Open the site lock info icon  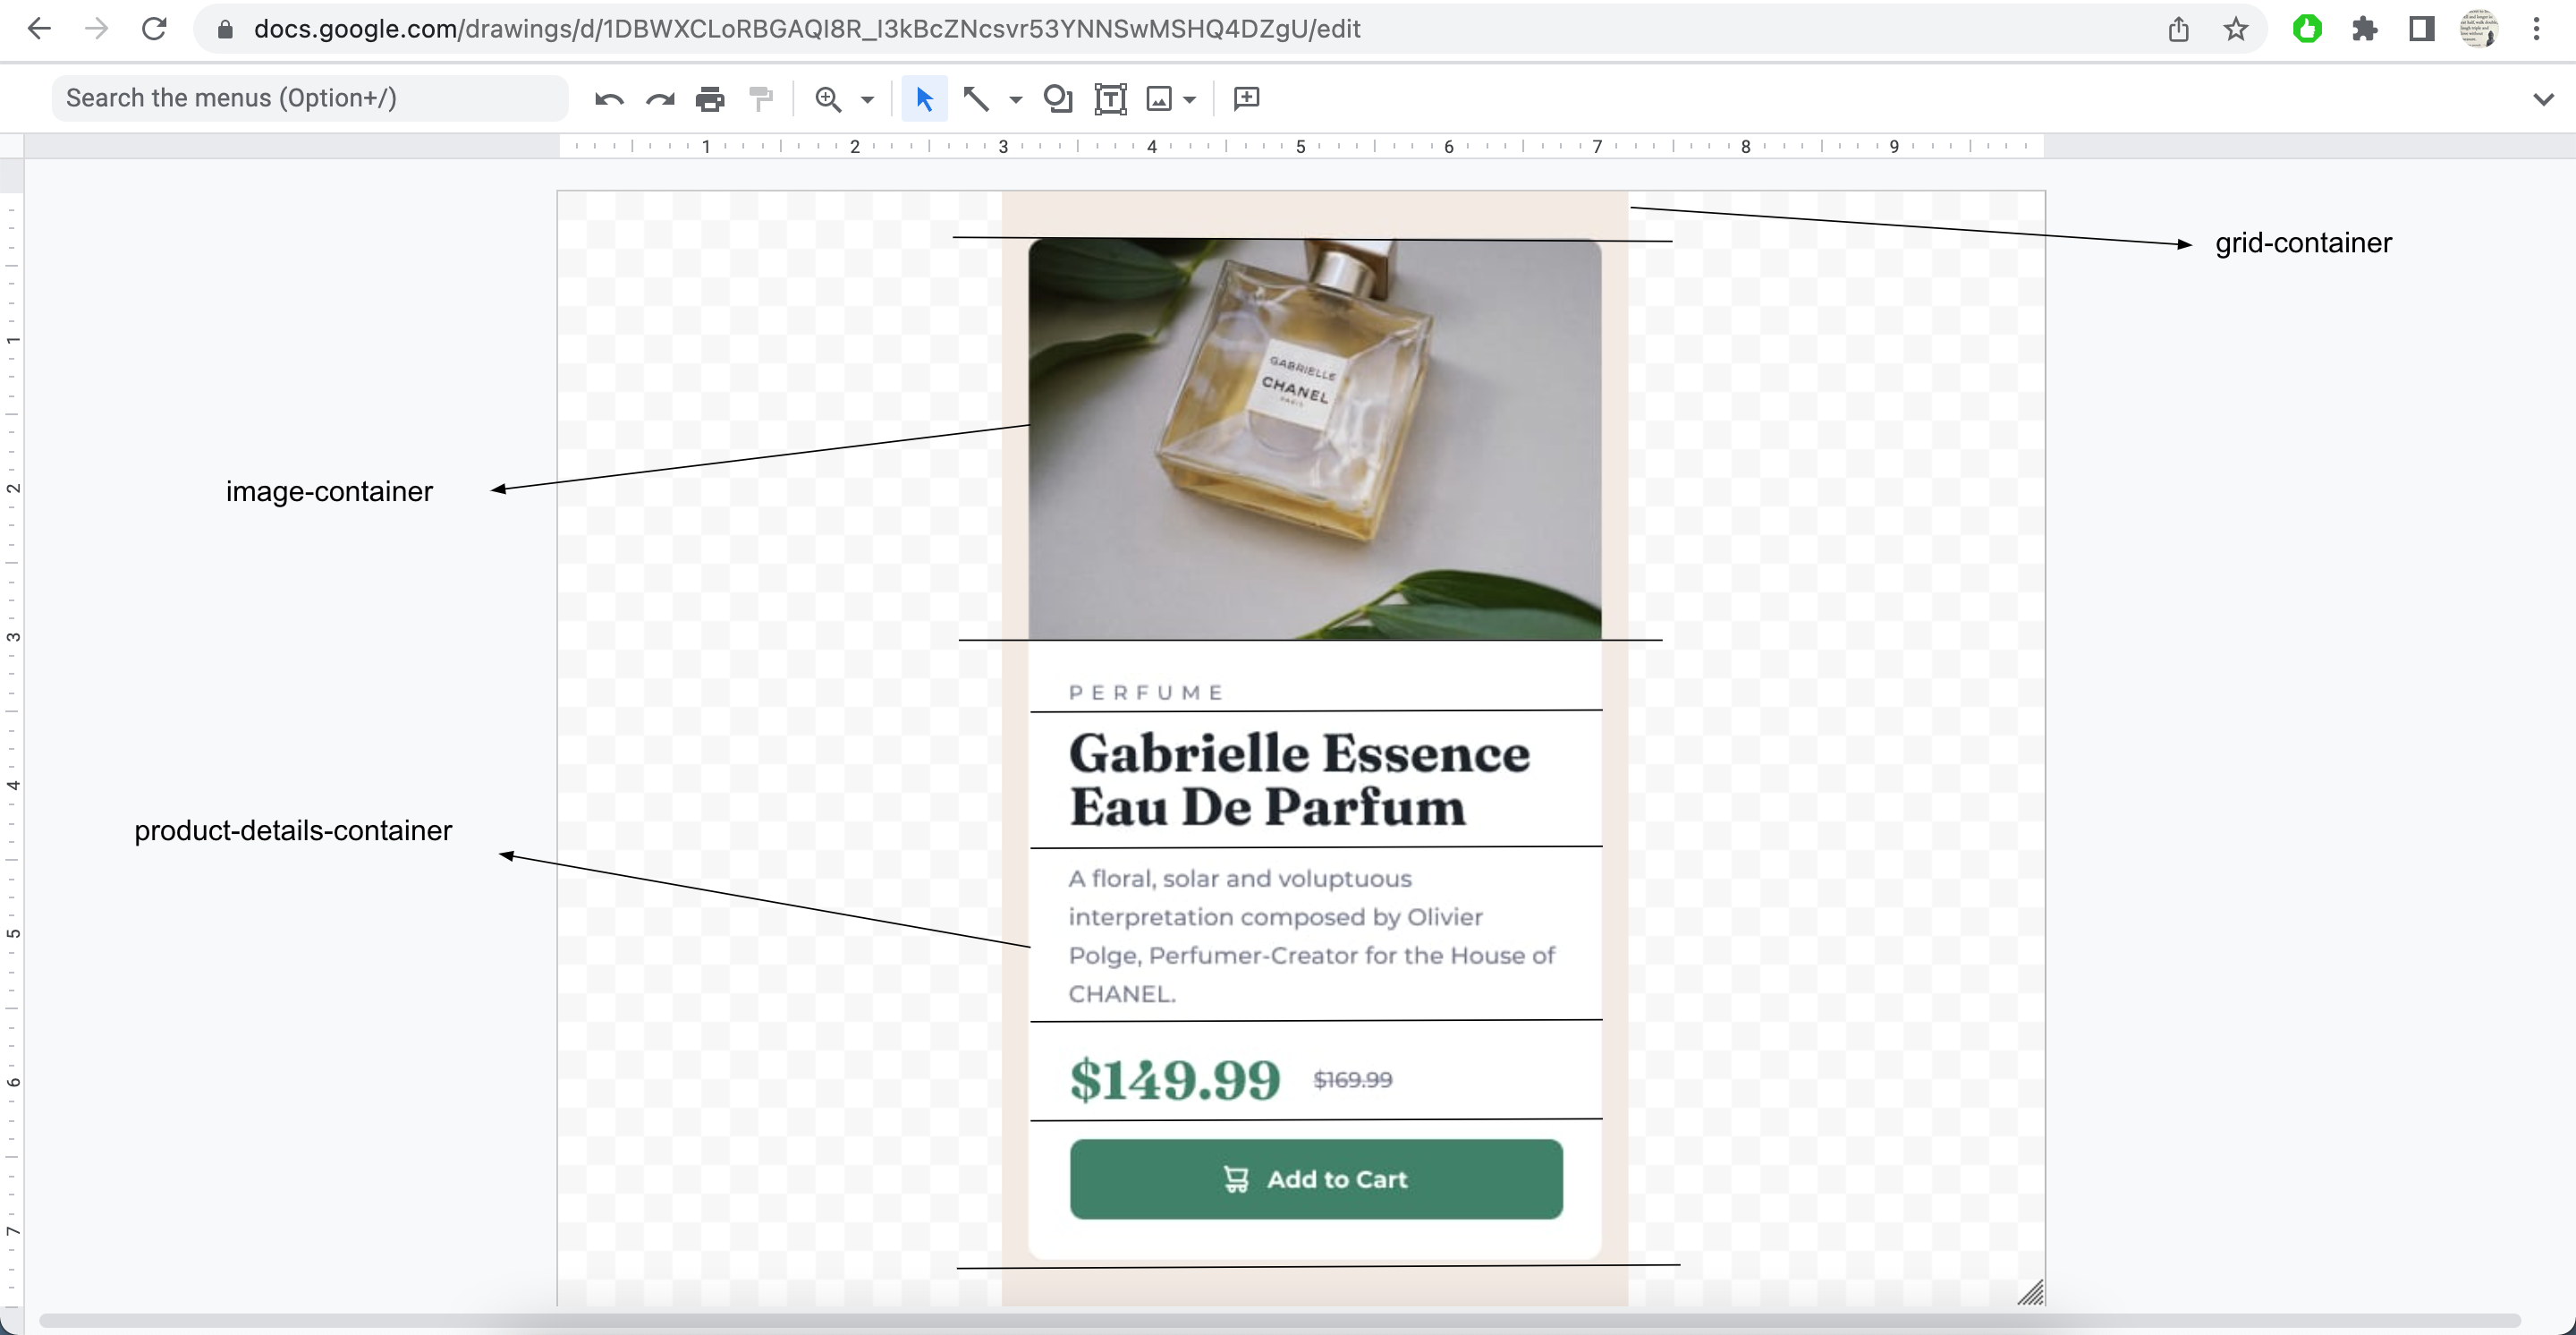tap(225, 29)
